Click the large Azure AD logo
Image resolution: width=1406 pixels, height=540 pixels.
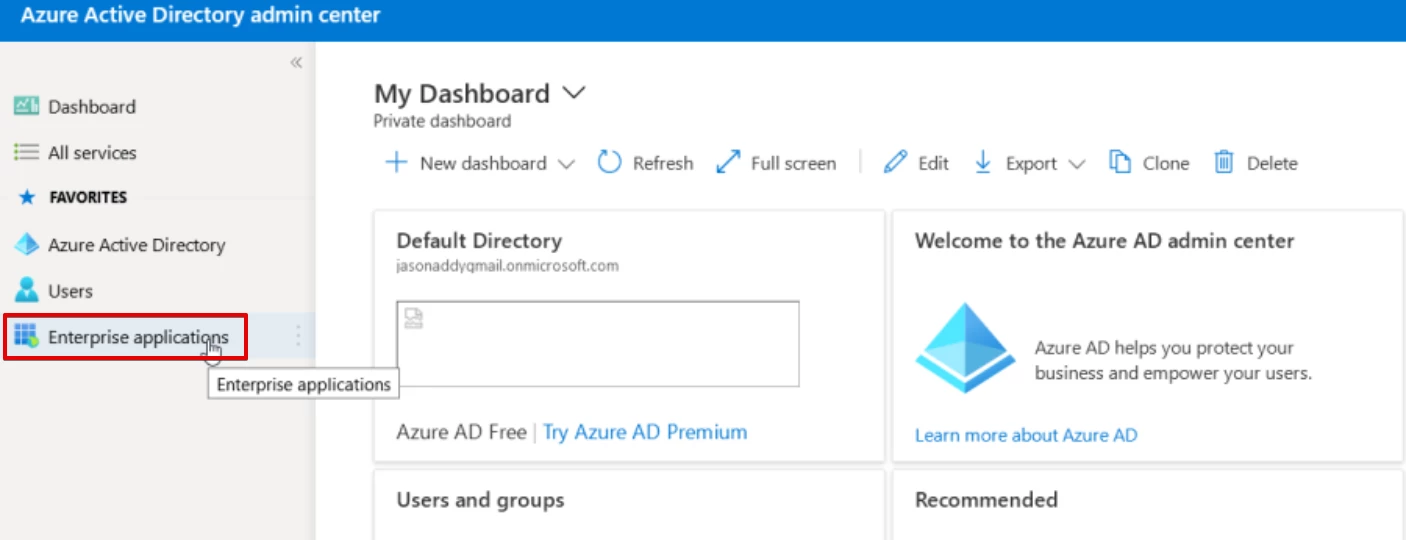coord(966,347)
